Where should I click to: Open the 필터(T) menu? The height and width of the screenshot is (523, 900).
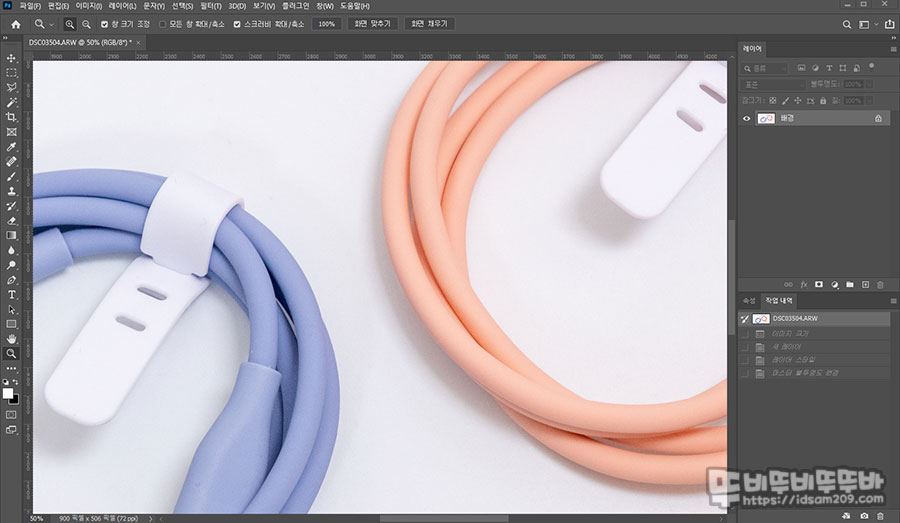[x=211, y=6]
